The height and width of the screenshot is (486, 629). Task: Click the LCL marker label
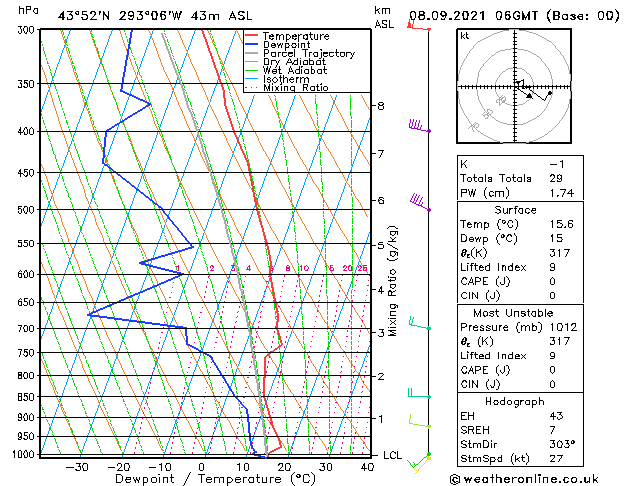point(392,455)
